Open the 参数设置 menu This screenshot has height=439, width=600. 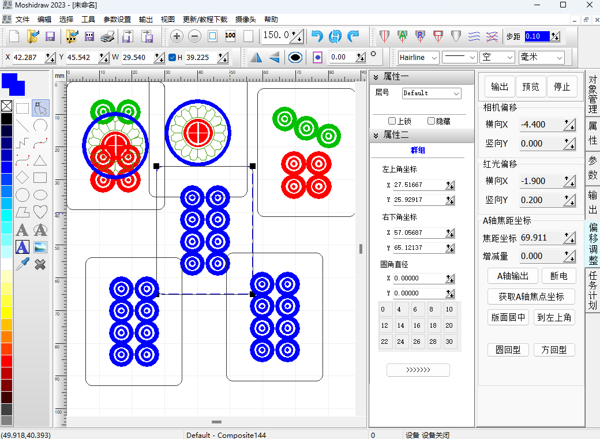pyautogui.click(x=117, y=19)
